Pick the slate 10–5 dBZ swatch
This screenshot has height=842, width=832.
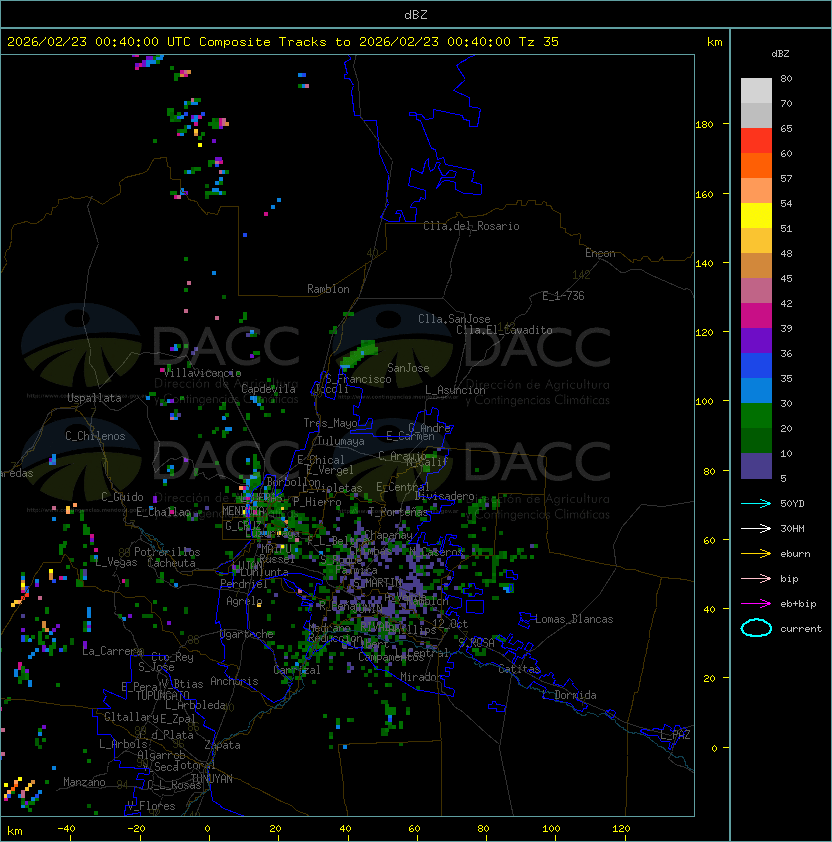point(756,466)
